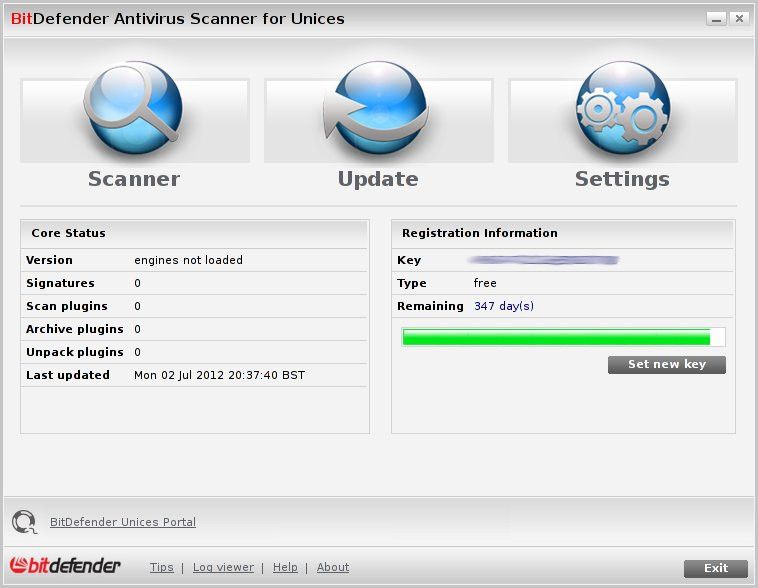Click the Type 'free' value

pyautogui.click(x=485, y=283)
